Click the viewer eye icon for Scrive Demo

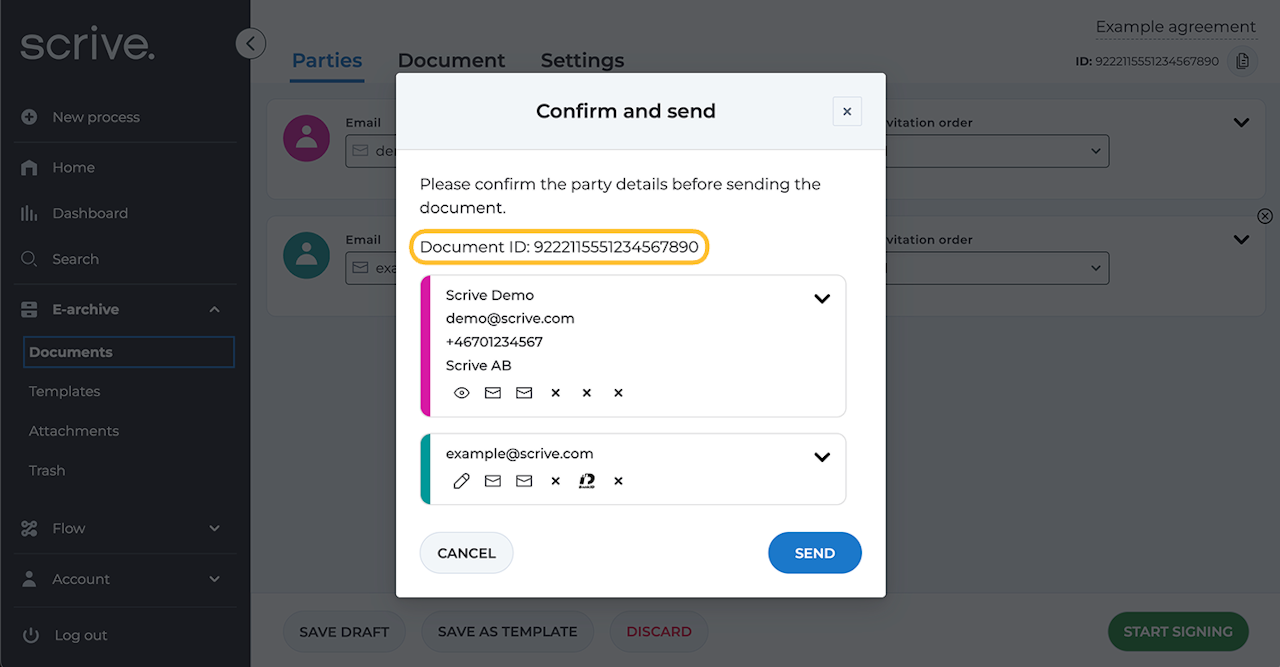(x=461, y=393)
